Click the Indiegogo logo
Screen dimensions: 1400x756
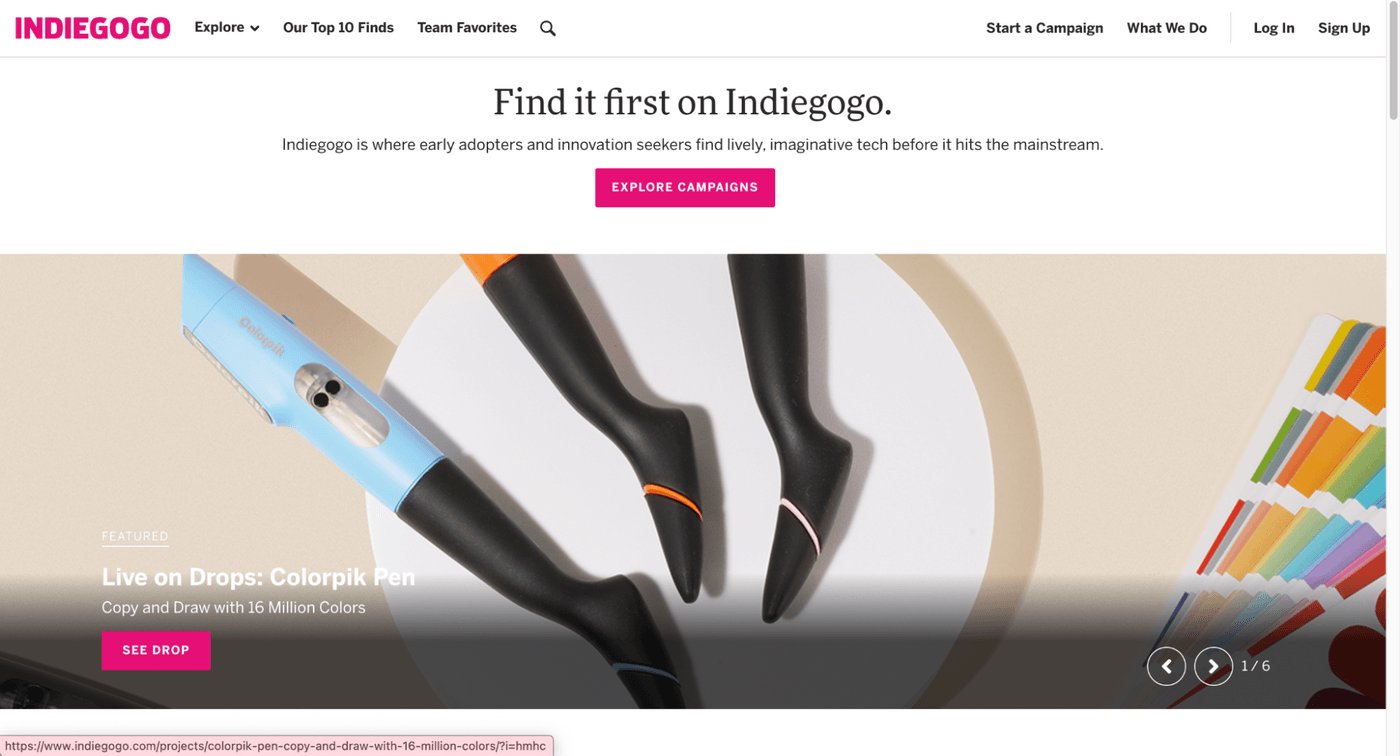tap(93, 28)
